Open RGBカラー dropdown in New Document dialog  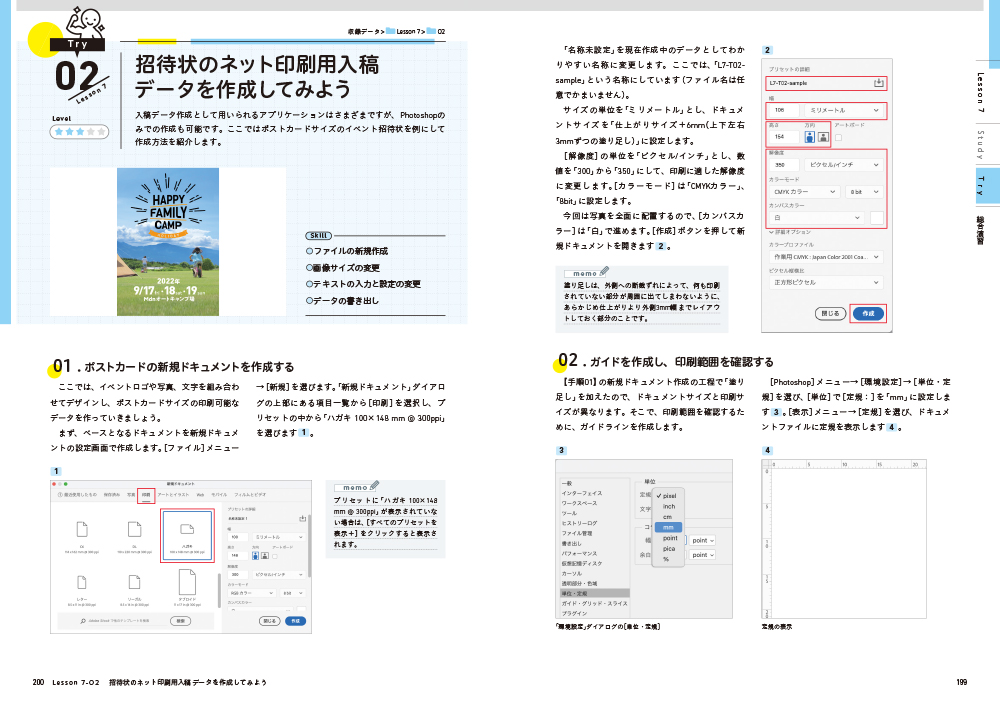click(252, 593)
